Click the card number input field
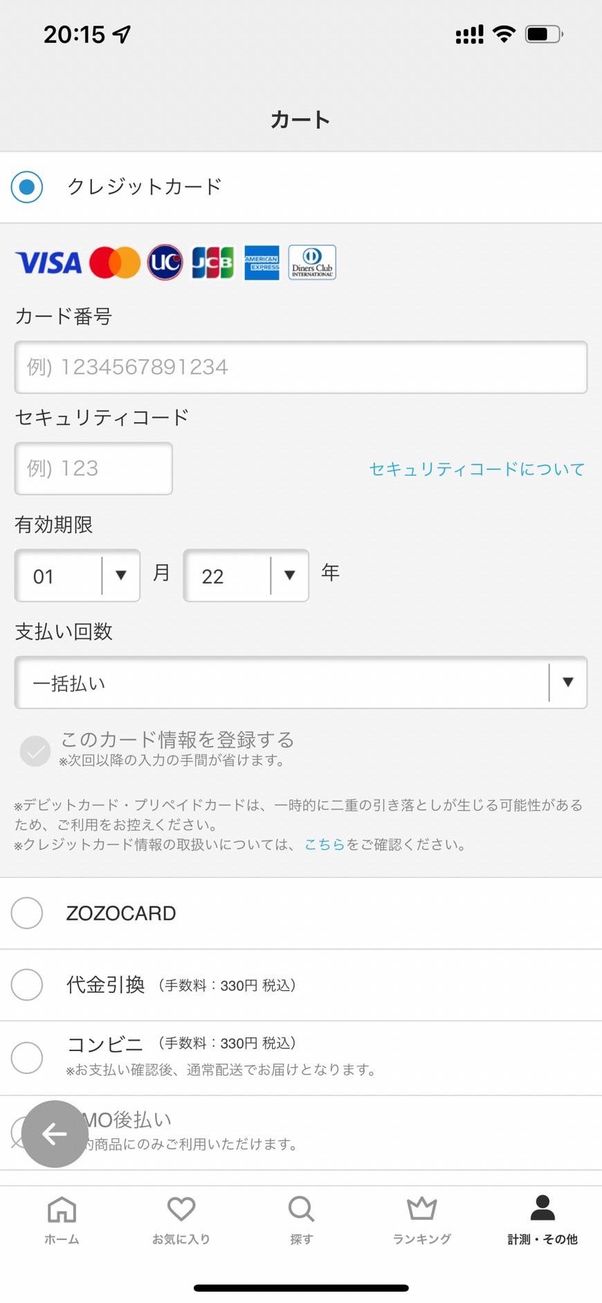This screenshot has height=1303, width=602. tap(300, 367)
